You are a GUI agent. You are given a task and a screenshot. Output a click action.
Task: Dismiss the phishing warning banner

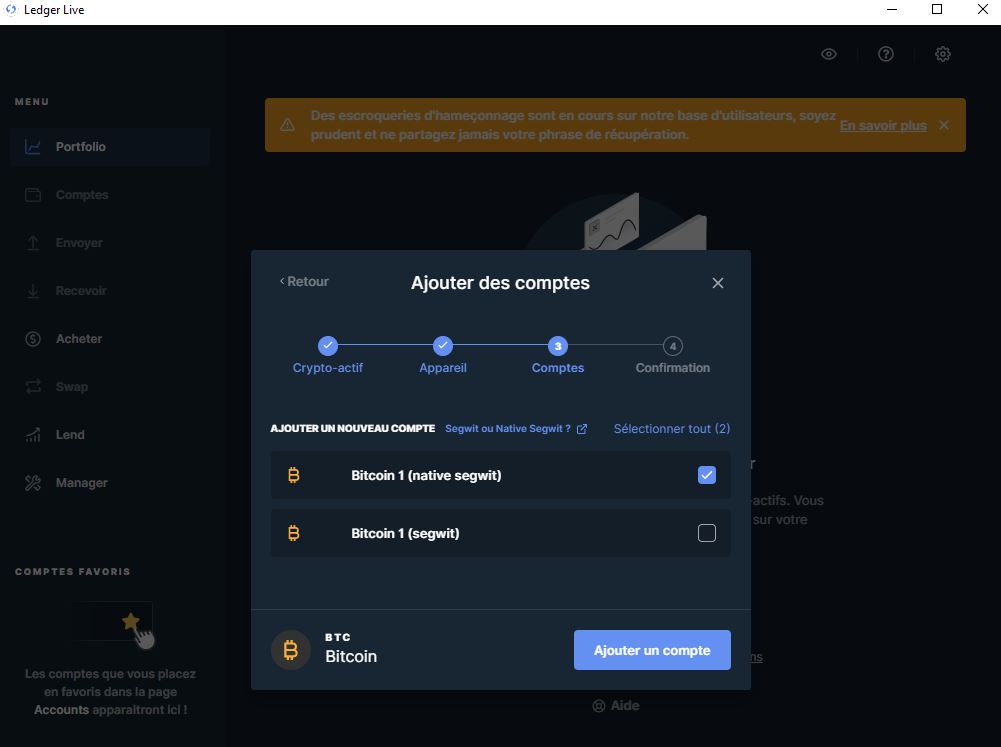944,125
